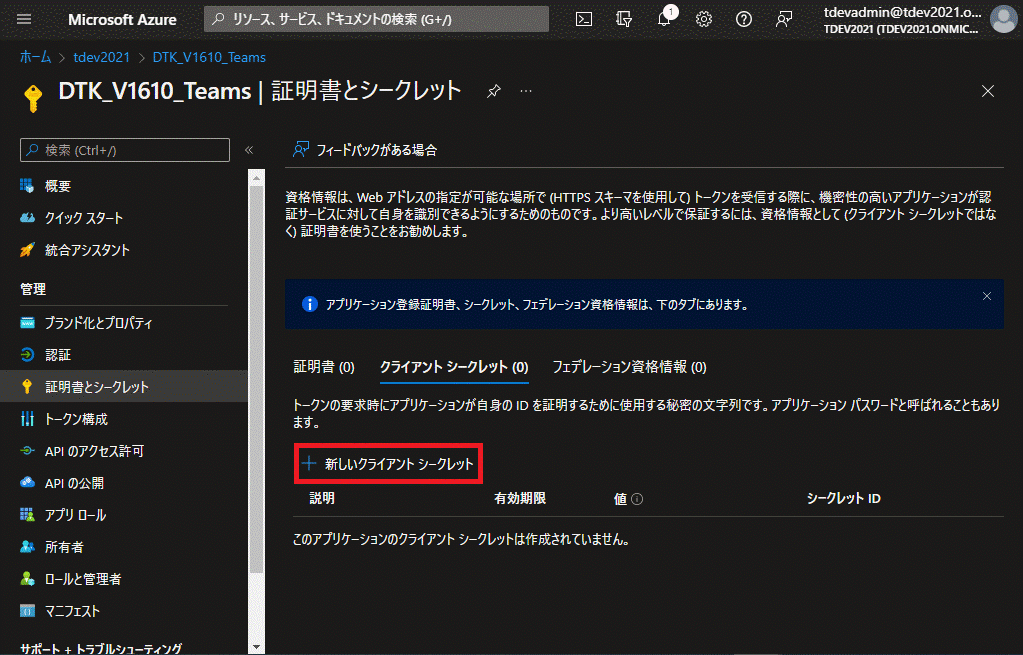Click the top bar feedback icon
Viewport: 1023px width, 655px height.
[784, 19]
